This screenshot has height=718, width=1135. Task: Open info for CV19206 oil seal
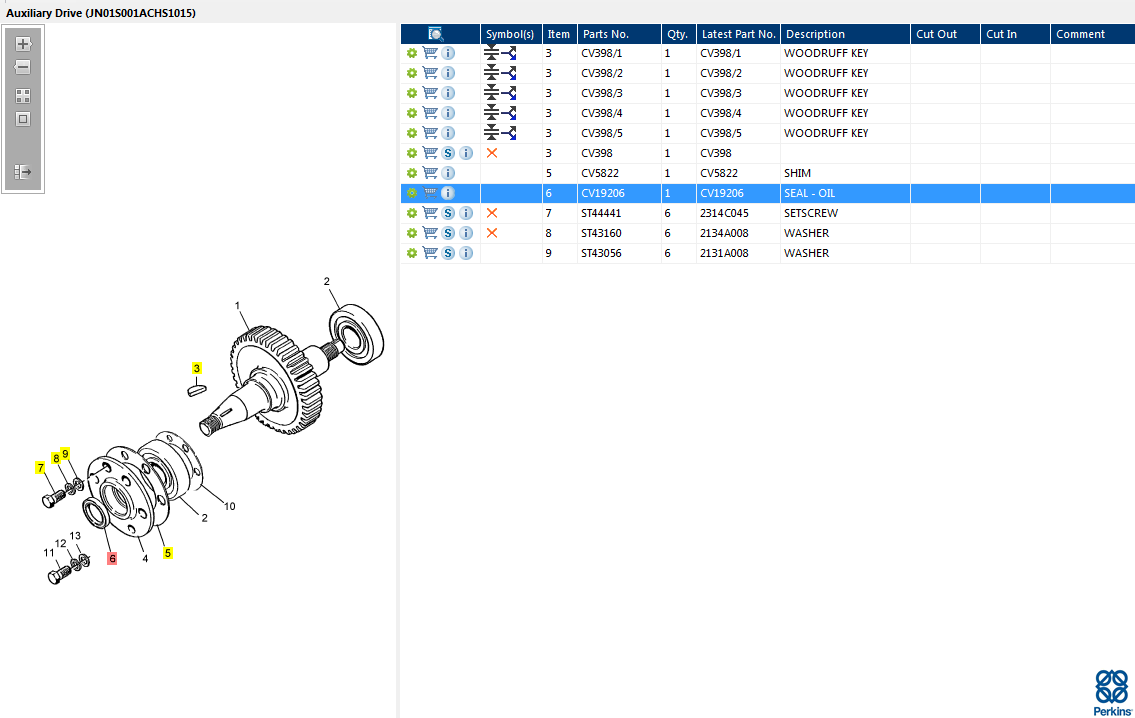[448, 193]
